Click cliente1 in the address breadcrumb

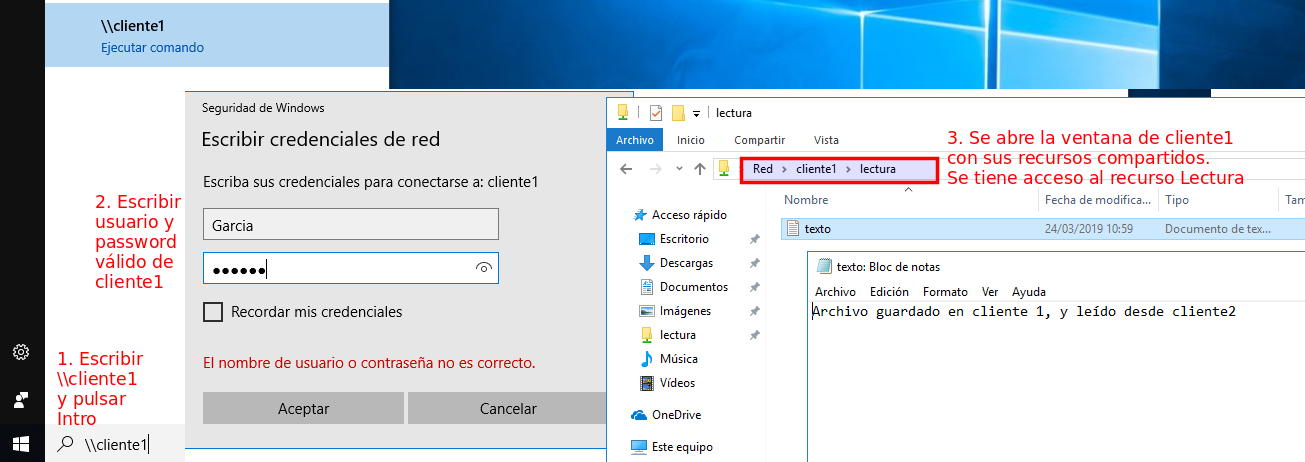[x=816, y=169]
